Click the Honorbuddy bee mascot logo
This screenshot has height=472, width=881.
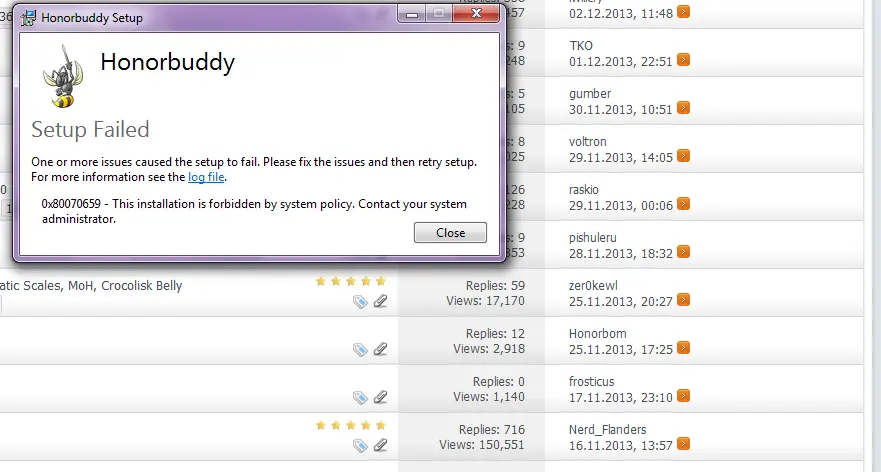63,76
